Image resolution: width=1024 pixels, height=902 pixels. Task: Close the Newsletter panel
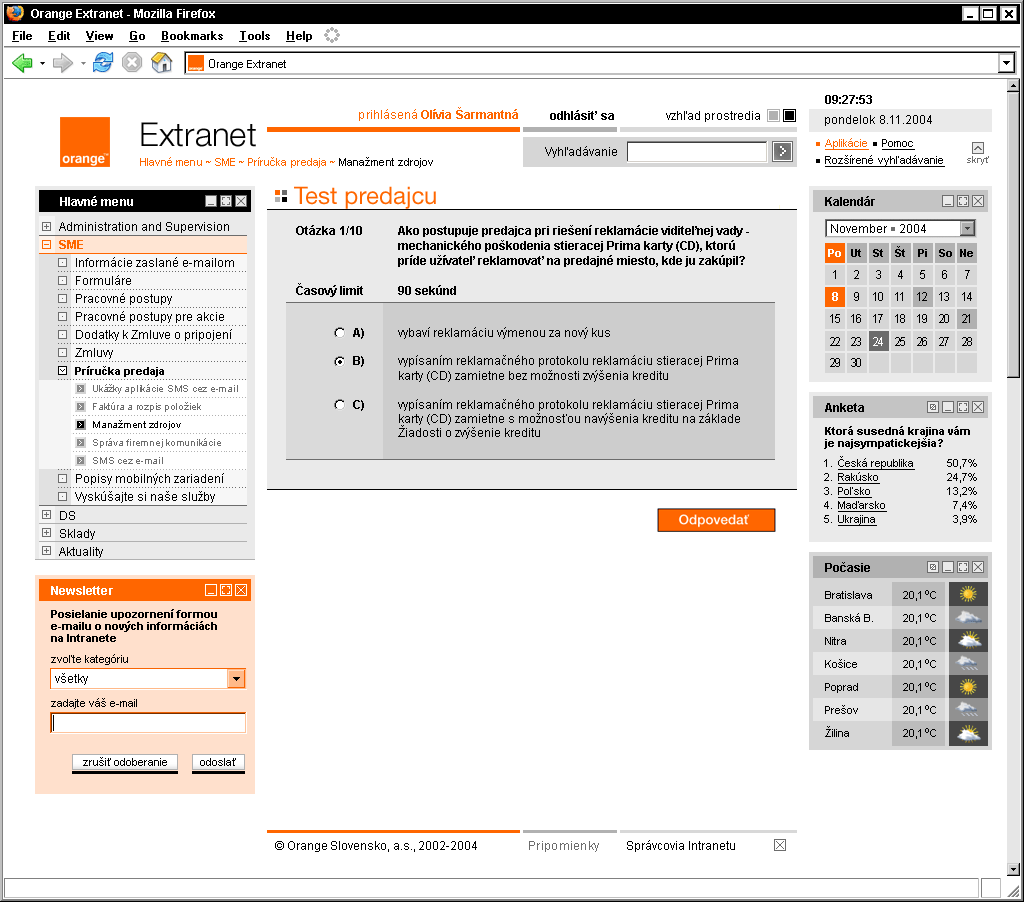pyautogui.click(x=241, y=590)
